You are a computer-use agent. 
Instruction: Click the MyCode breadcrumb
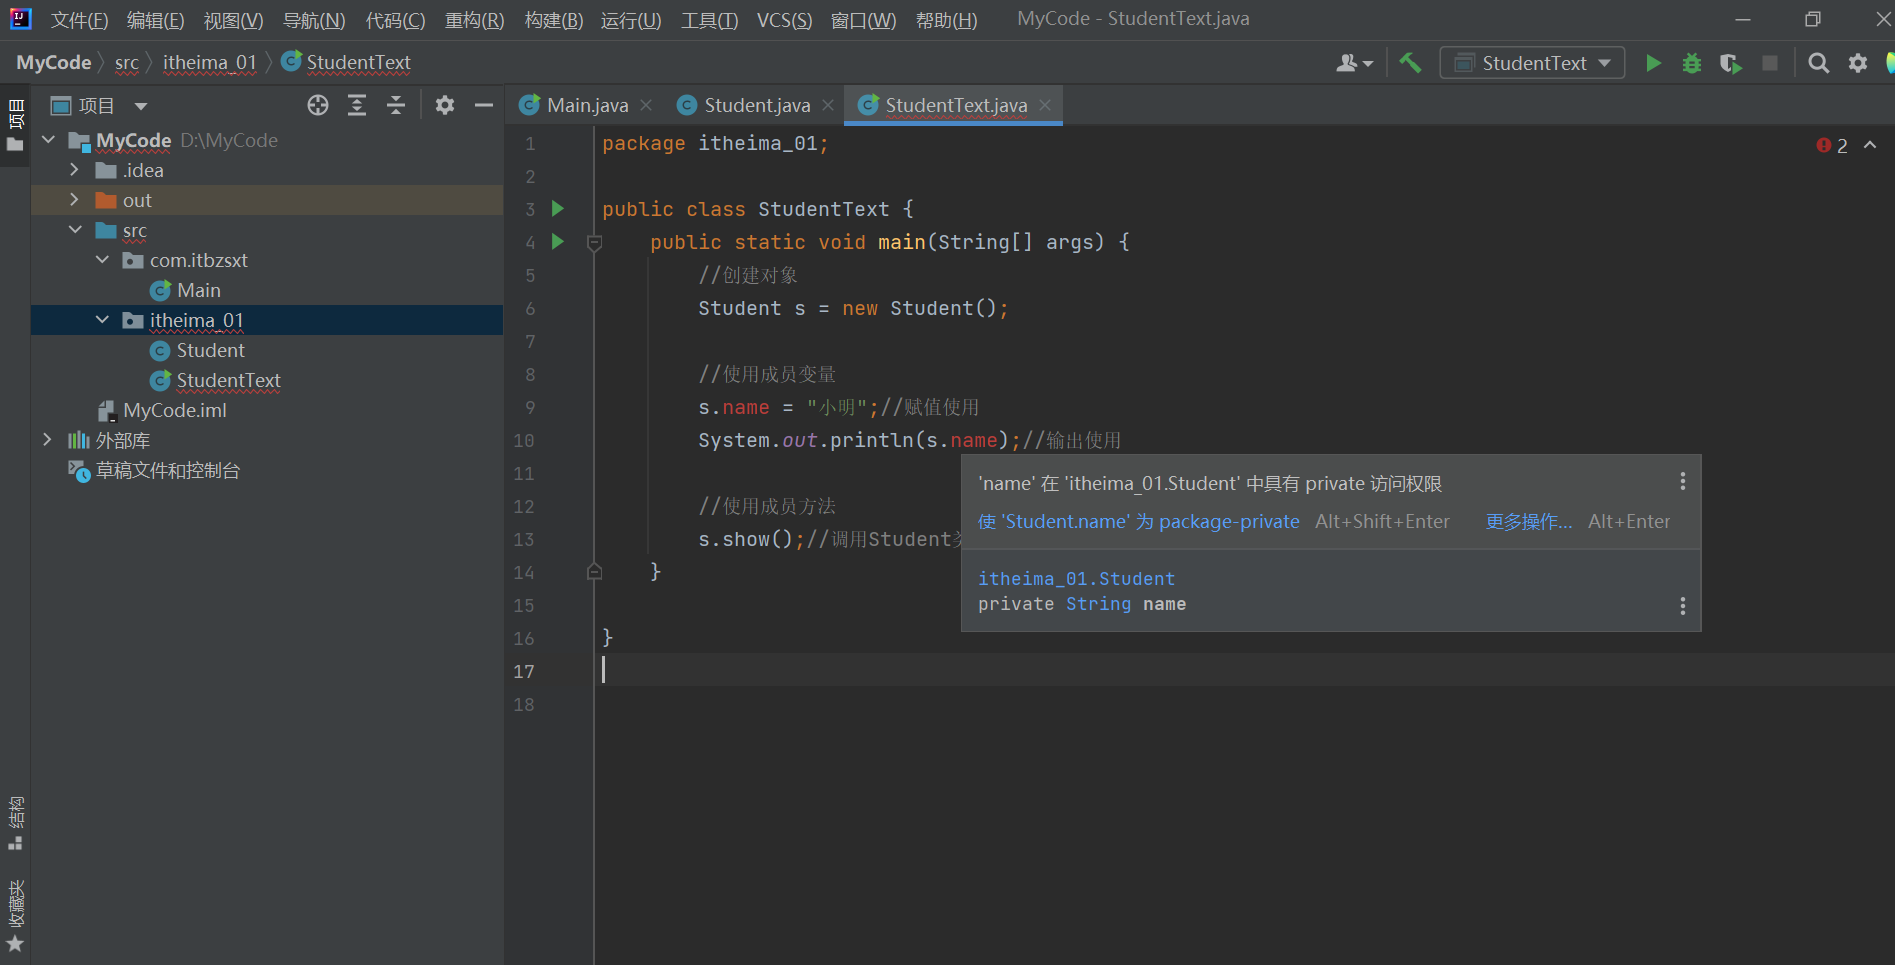click(54, 63)
